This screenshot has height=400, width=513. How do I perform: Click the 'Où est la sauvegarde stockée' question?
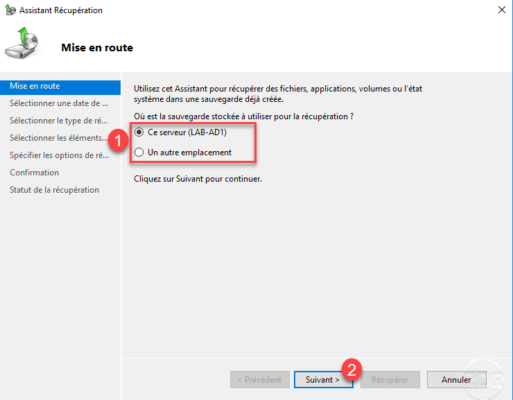pyautogui.click(x=243, y=116)
